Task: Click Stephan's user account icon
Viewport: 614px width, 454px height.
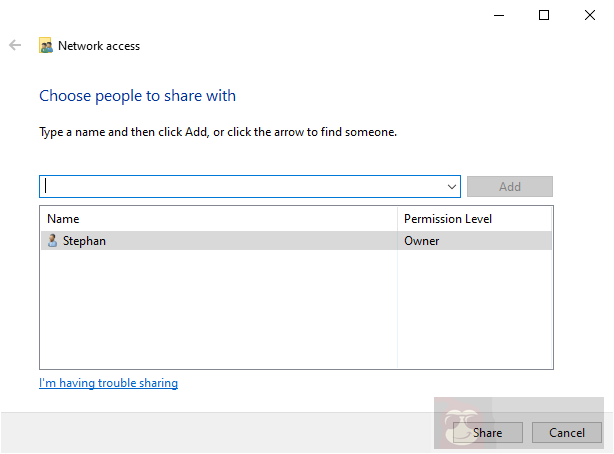Action: point(52,241)
